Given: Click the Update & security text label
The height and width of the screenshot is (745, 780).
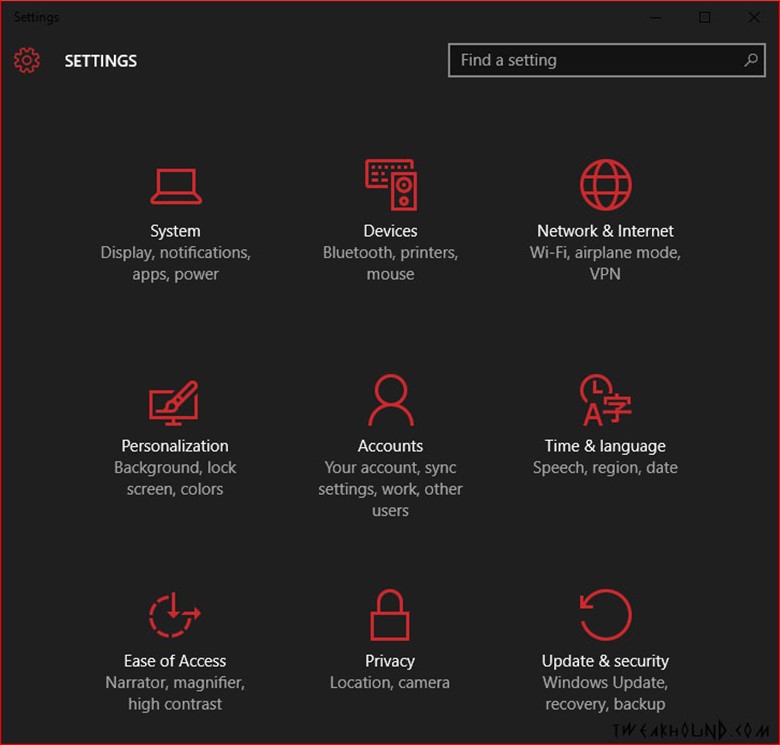Looking at the screenshot, I should [605, 661].
